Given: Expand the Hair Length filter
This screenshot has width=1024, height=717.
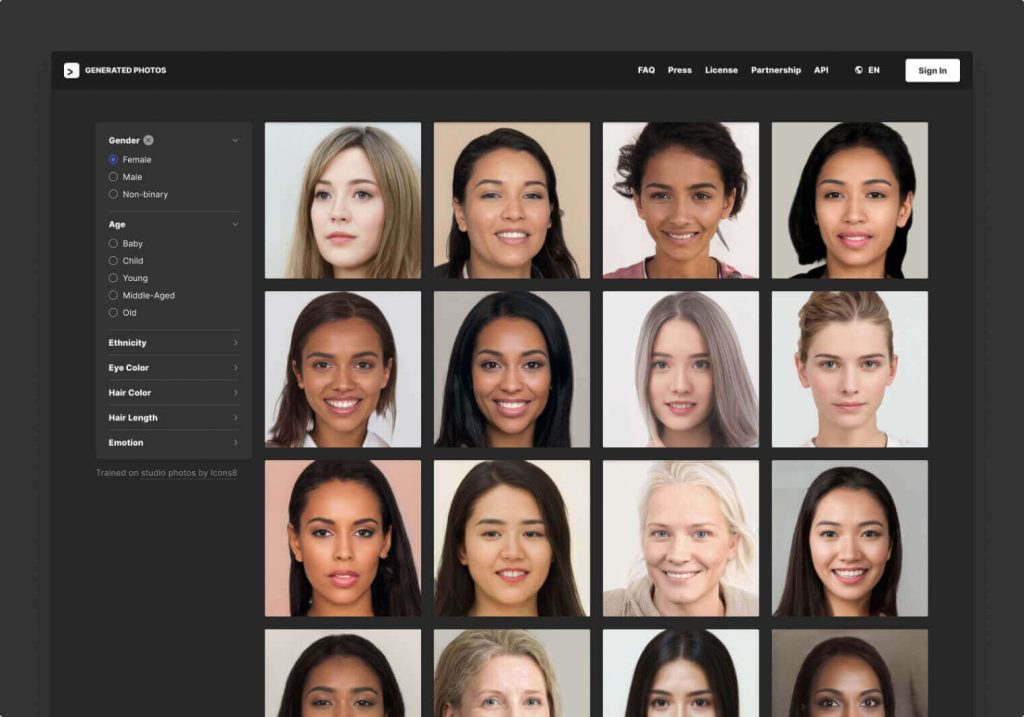Looking at the screenshot, I should coord(173,417).
